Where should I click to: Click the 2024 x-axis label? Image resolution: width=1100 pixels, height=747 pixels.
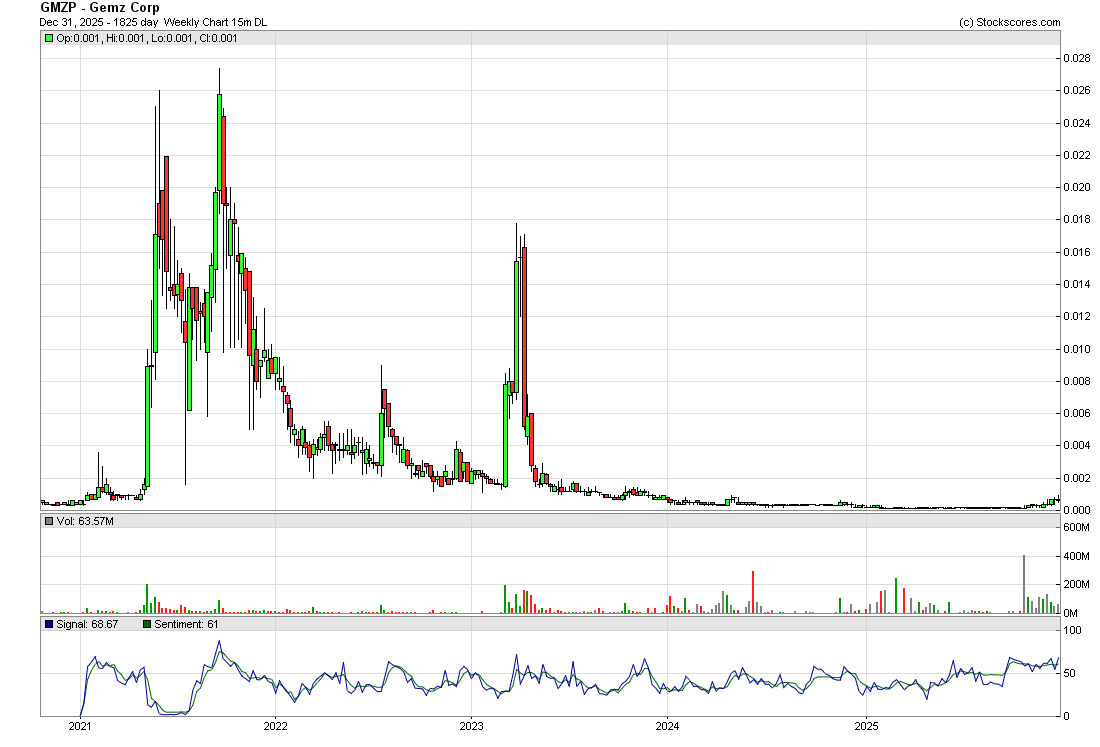[x=667, y=727]
